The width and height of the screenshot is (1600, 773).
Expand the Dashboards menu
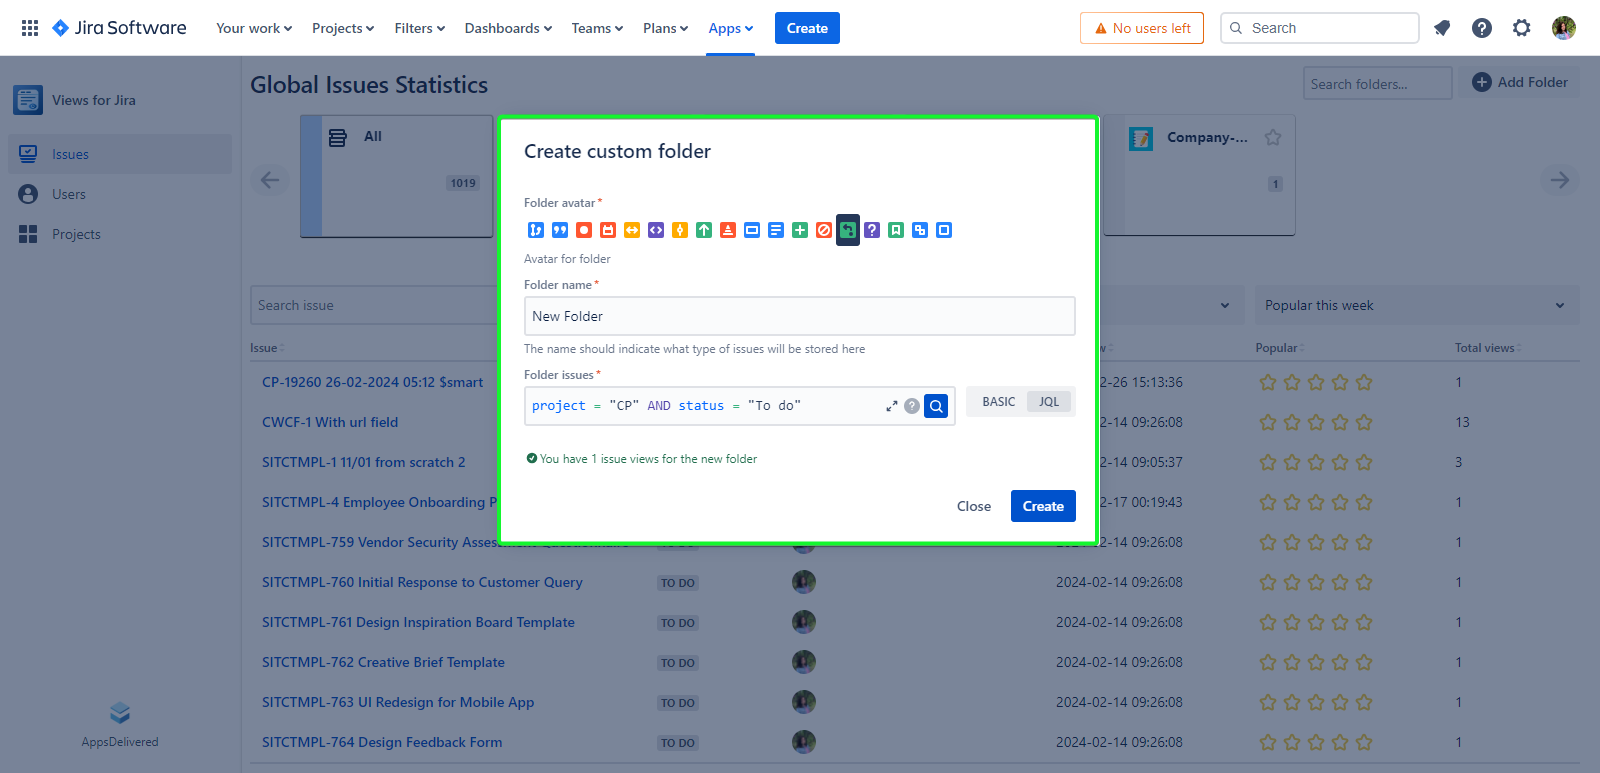507,28
